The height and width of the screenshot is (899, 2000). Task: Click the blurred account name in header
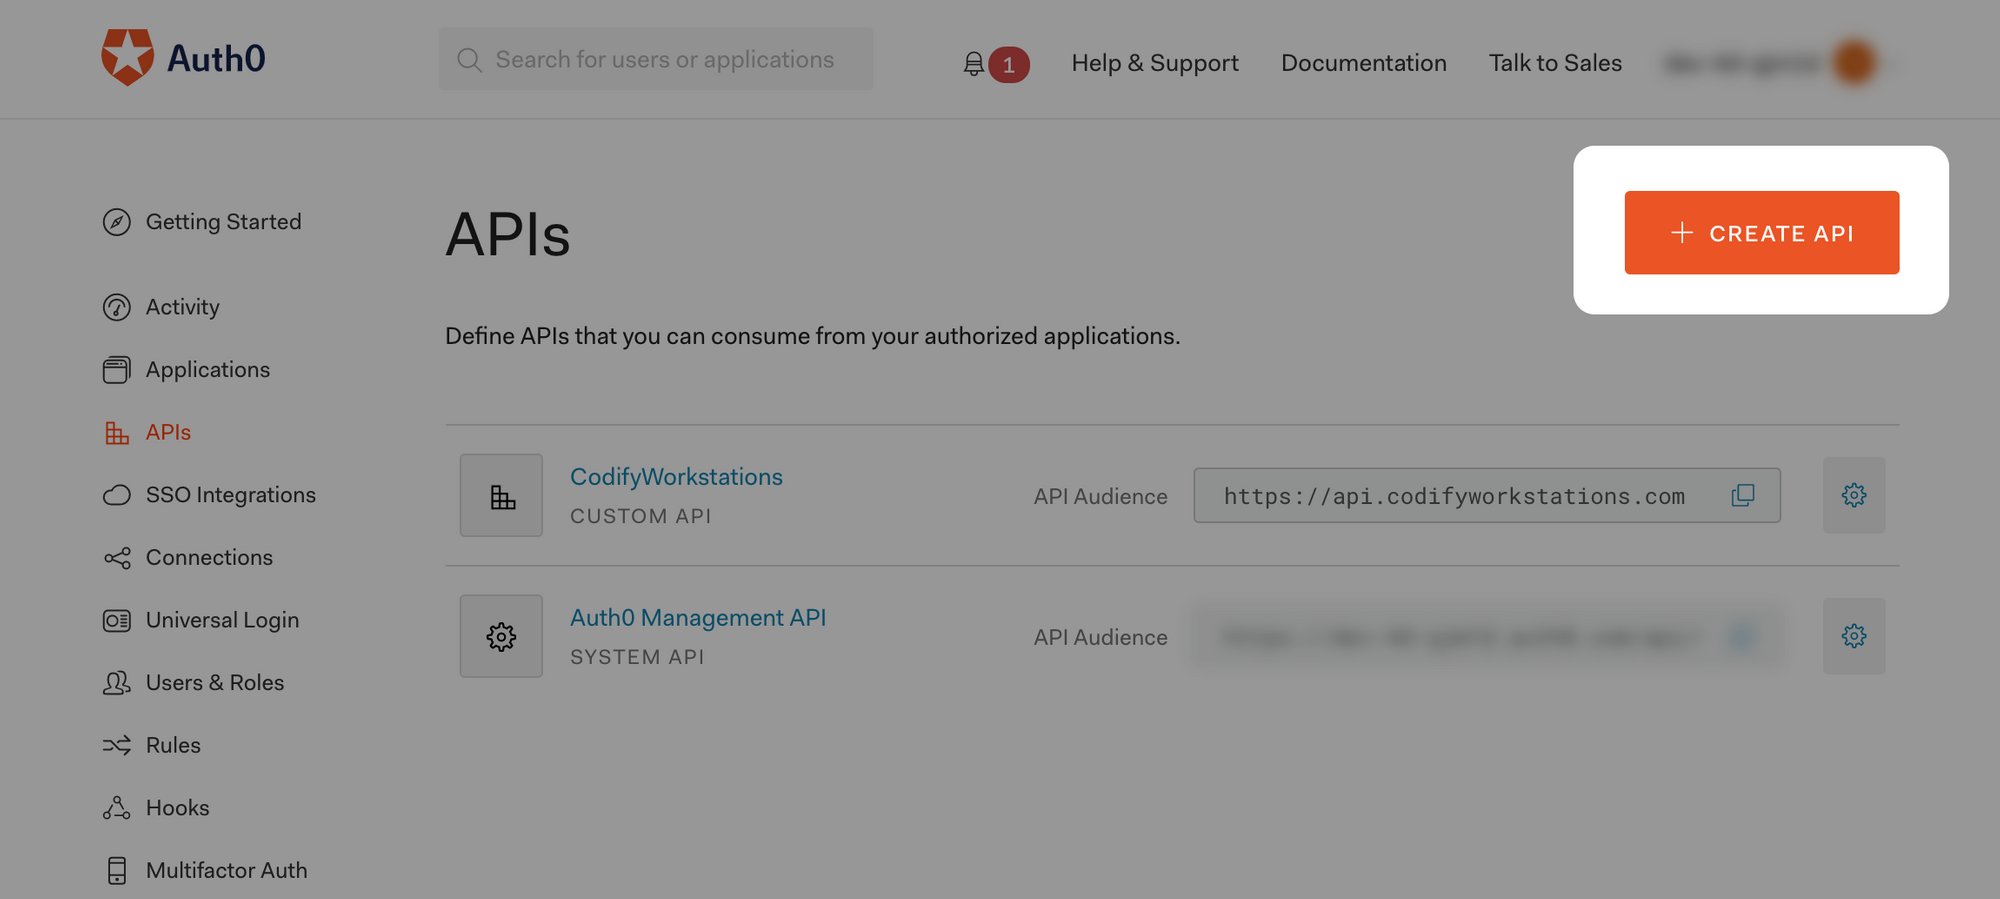(x=1742, y=63)
